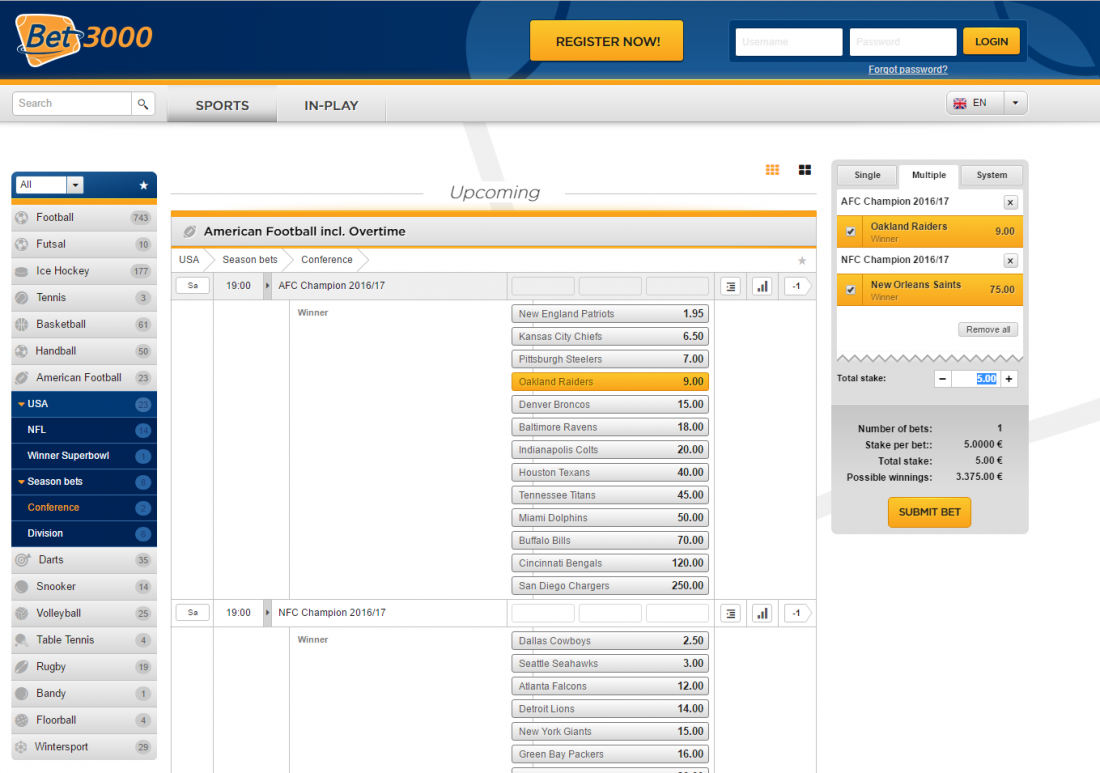1100x773 pixels.
Task: Click the Bet3000 logo
Action: pos(83,40)
